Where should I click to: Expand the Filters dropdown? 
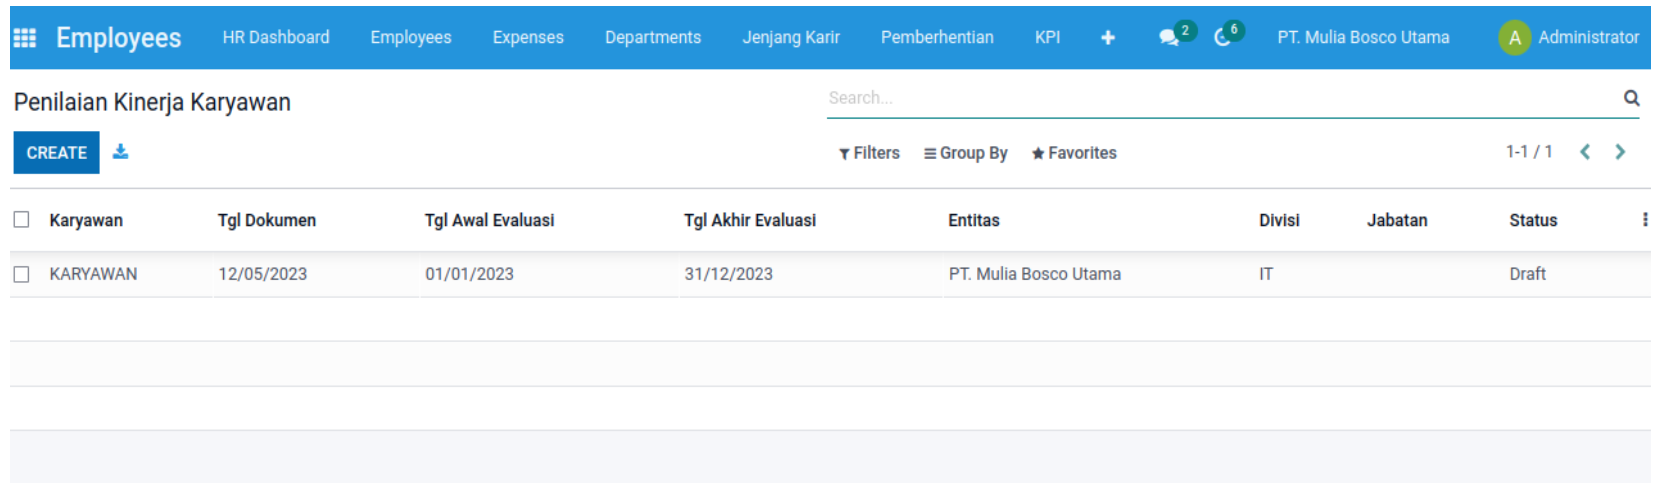pyautogui.click(x=869, y=153)
